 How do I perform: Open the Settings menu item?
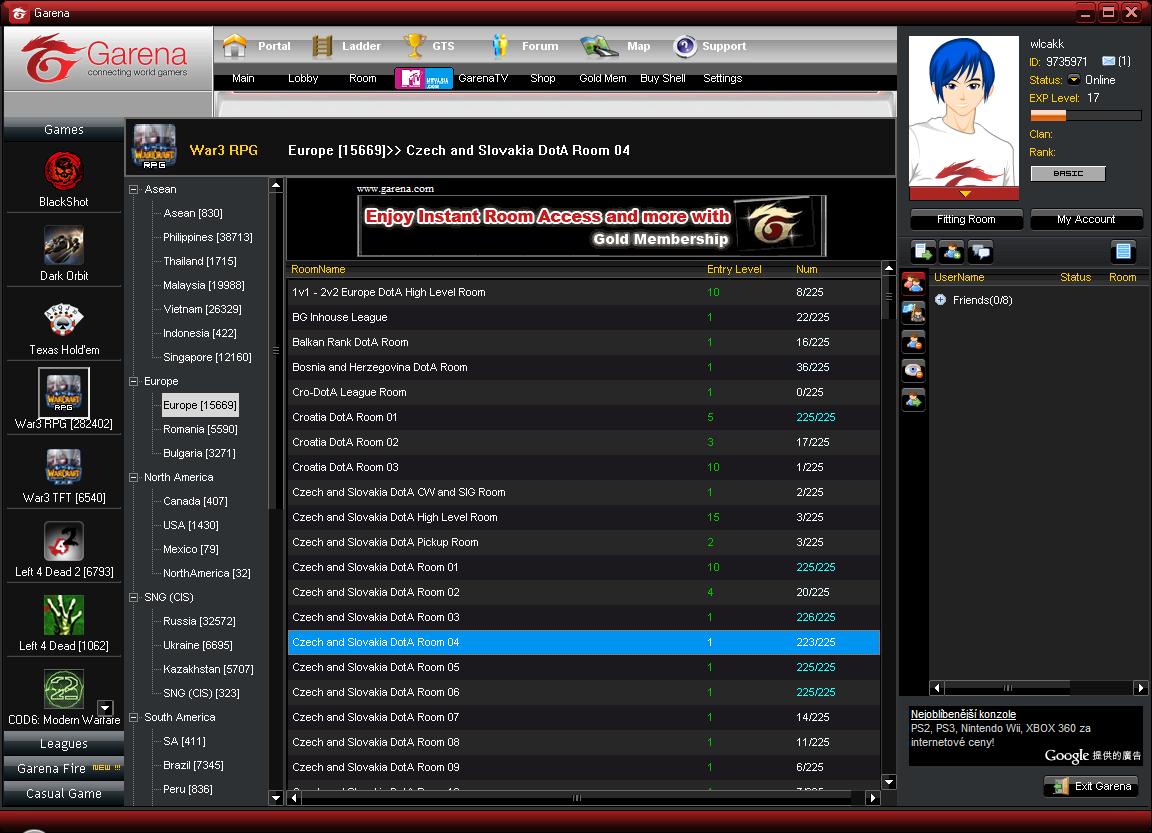click(x=722, y=78)
